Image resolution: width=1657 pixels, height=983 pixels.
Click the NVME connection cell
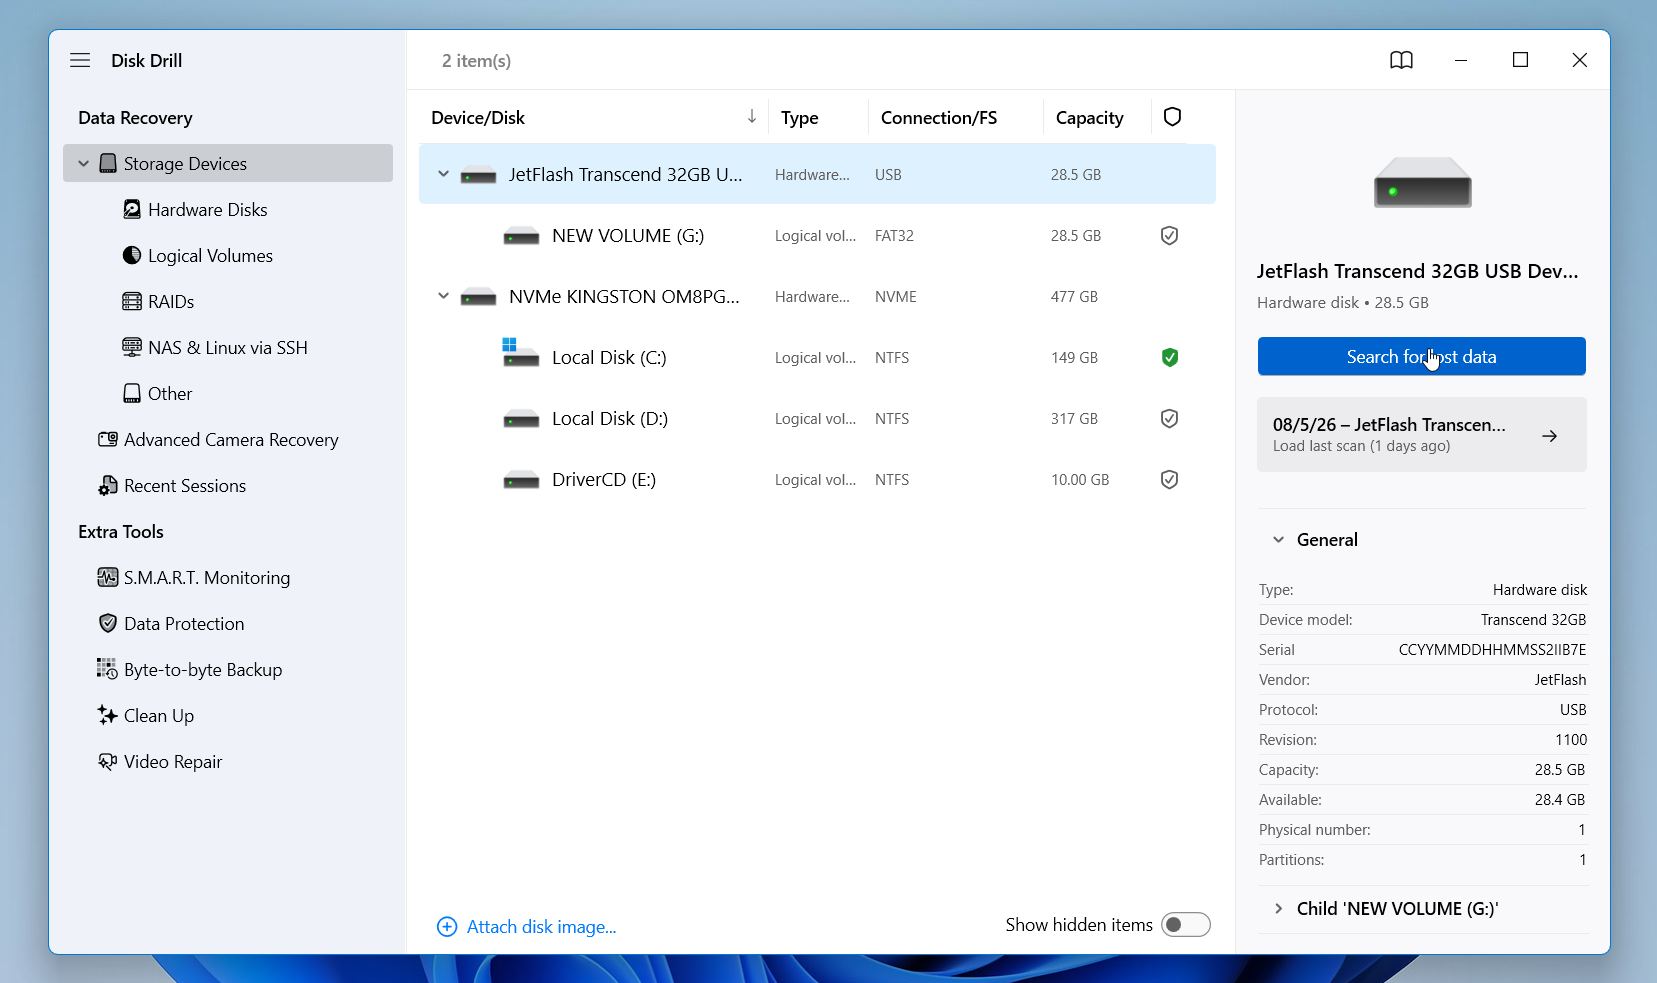click(896, 297)
